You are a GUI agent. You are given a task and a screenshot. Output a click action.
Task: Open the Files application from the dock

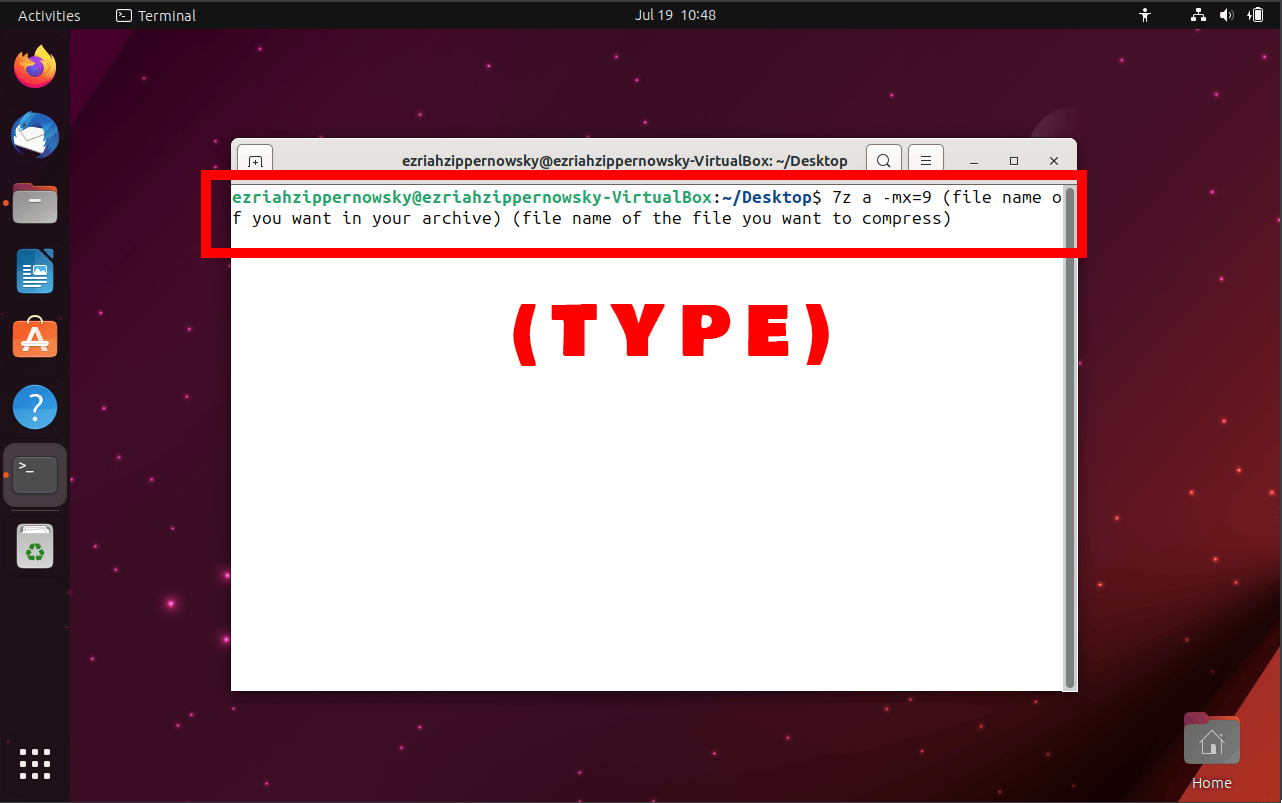tap(35, 203)
